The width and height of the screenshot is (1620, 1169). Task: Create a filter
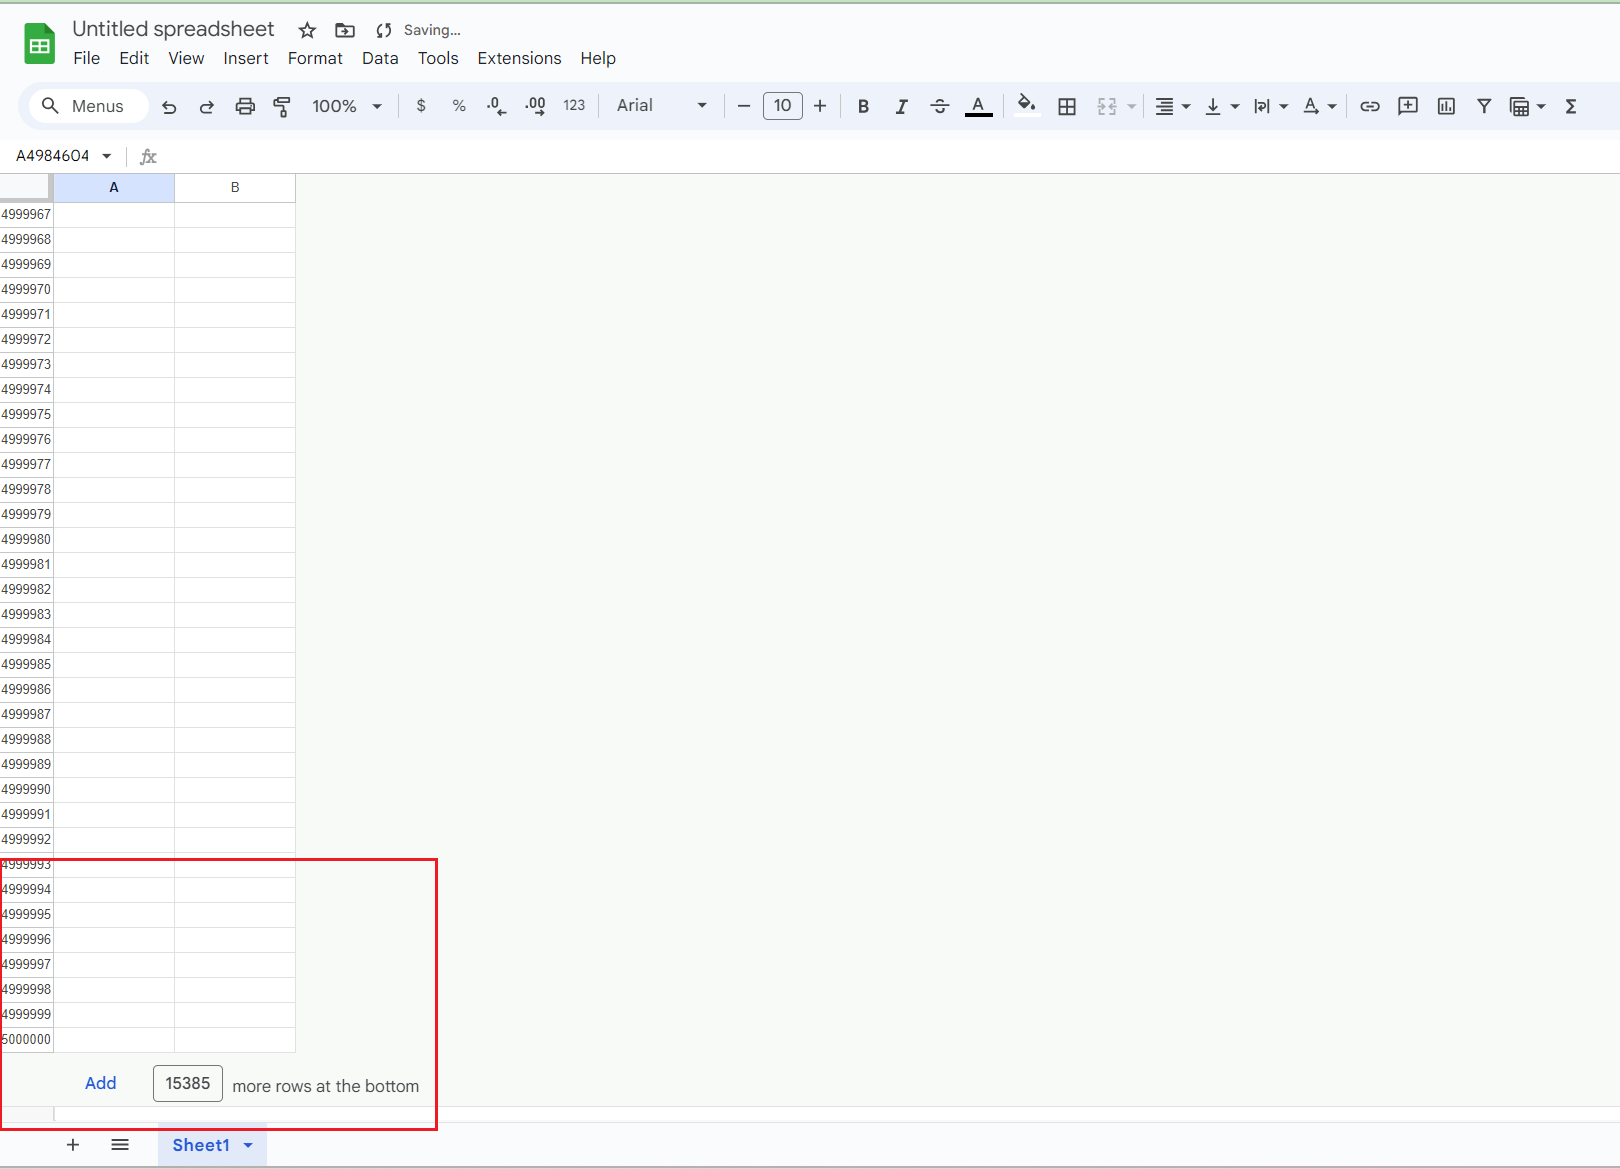(1483, 106)
